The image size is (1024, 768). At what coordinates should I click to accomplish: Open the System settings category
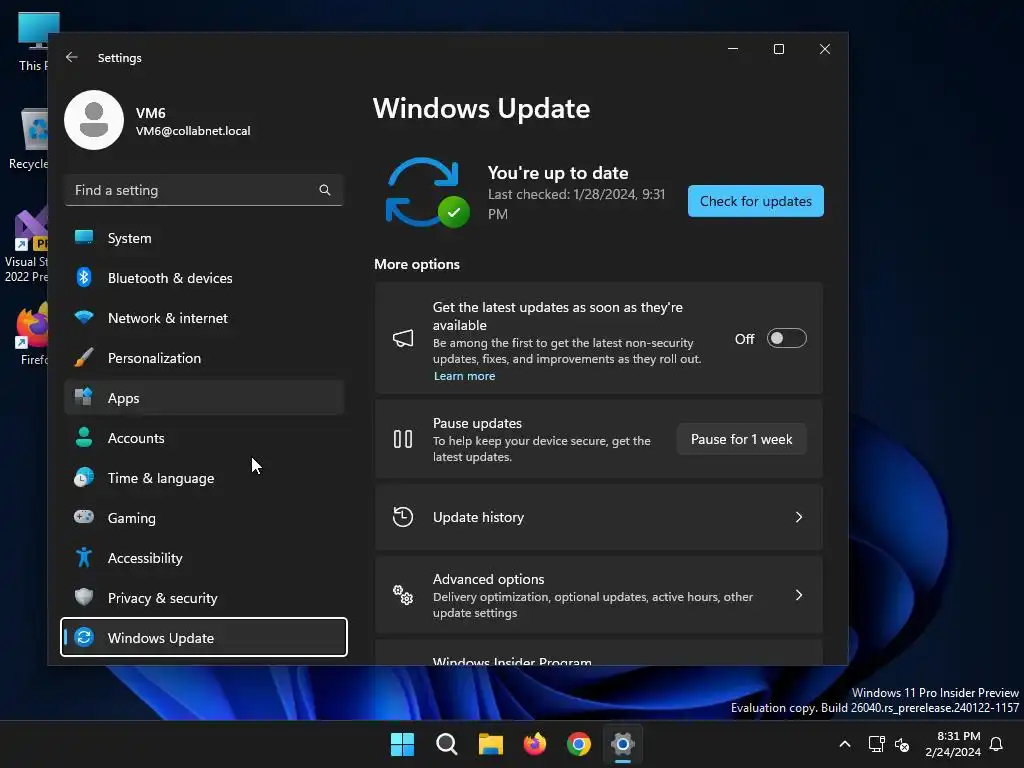point(204,238)
